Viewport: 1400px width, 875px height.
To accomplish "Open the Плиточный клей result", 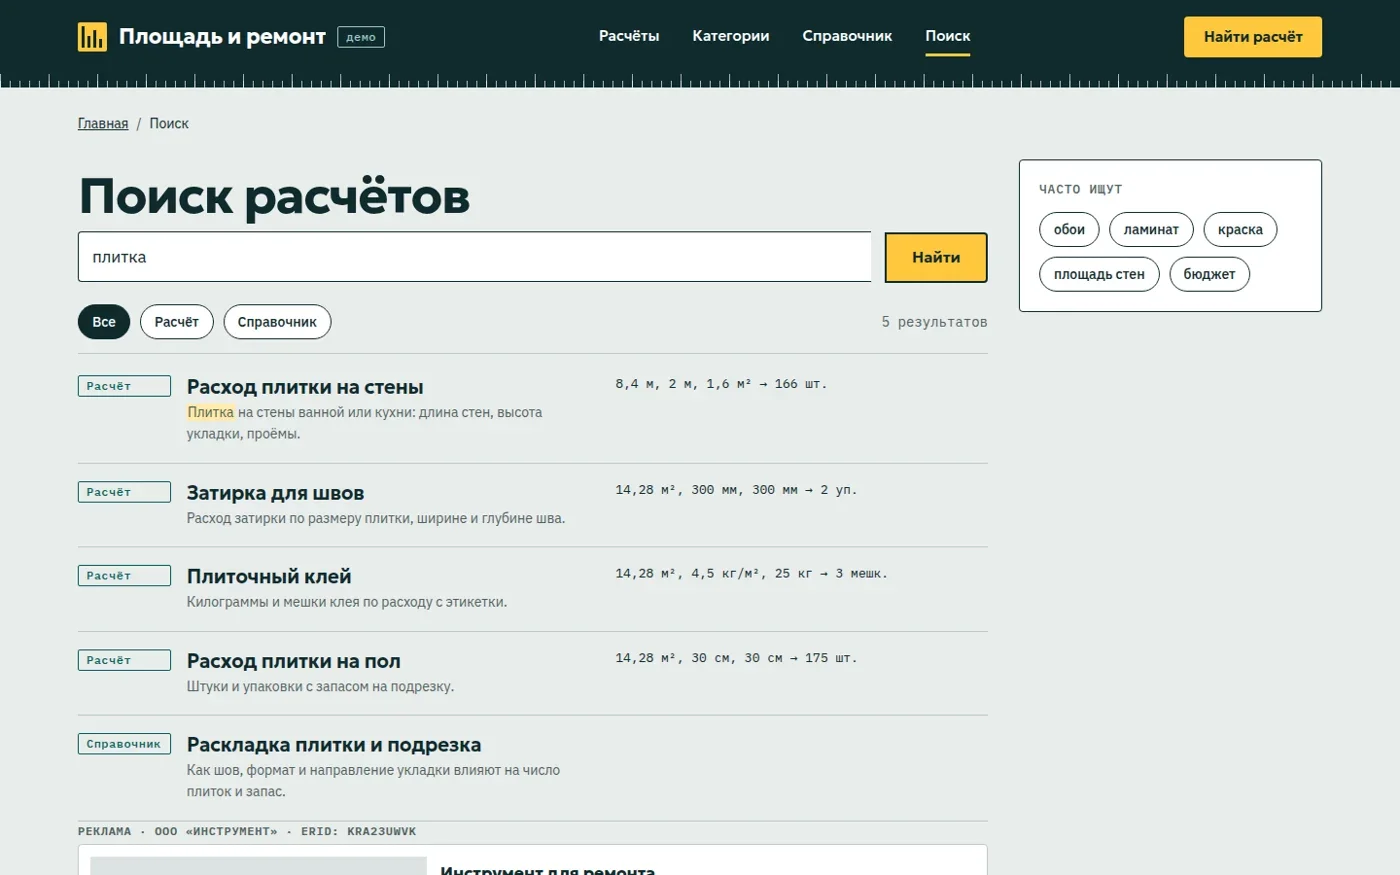I will click(x=269, y=577).
